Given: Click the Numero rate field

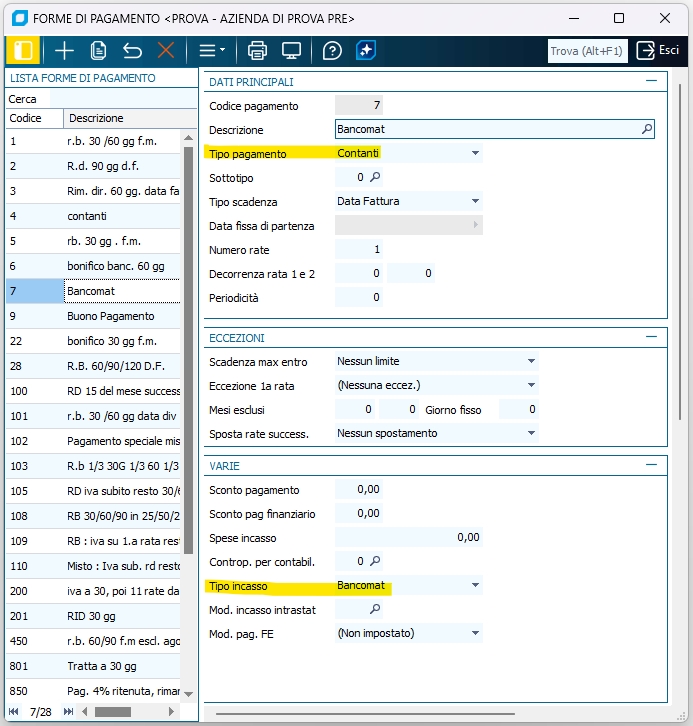Looking at the screenshot, I should [x=358, y=249].
